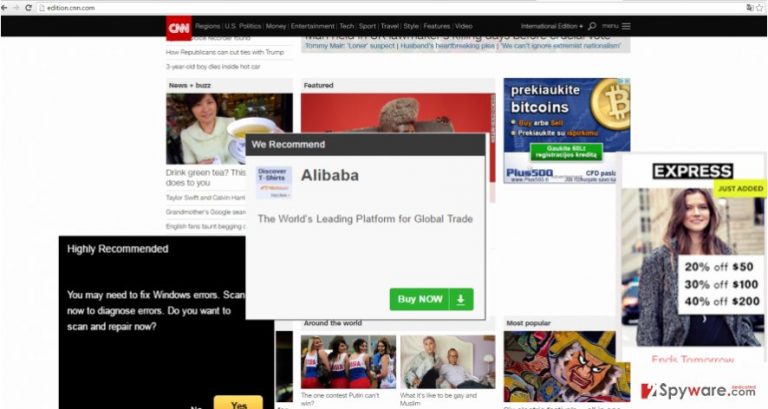Open the CNN search magnifier
Viewport: 768px width, 409px height.
592,26
